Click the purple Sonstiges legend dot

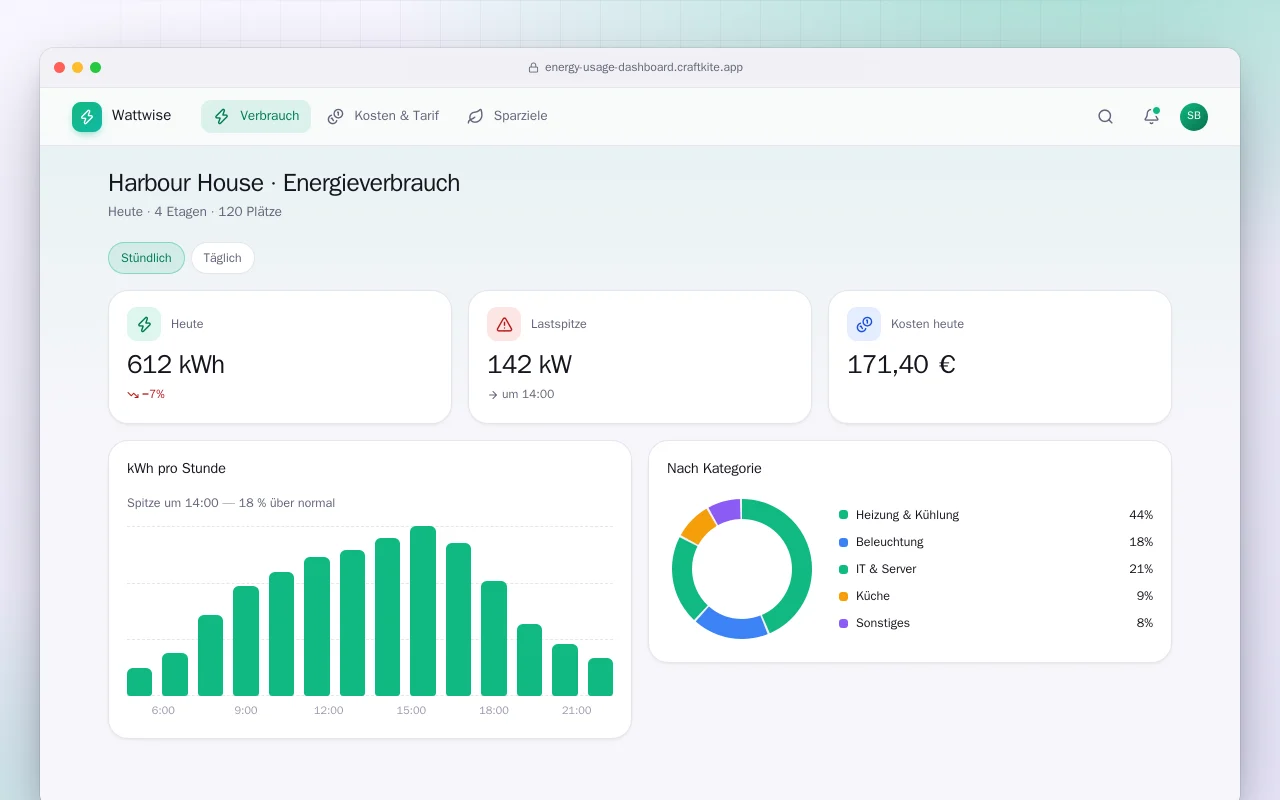[x=843, y=623]
